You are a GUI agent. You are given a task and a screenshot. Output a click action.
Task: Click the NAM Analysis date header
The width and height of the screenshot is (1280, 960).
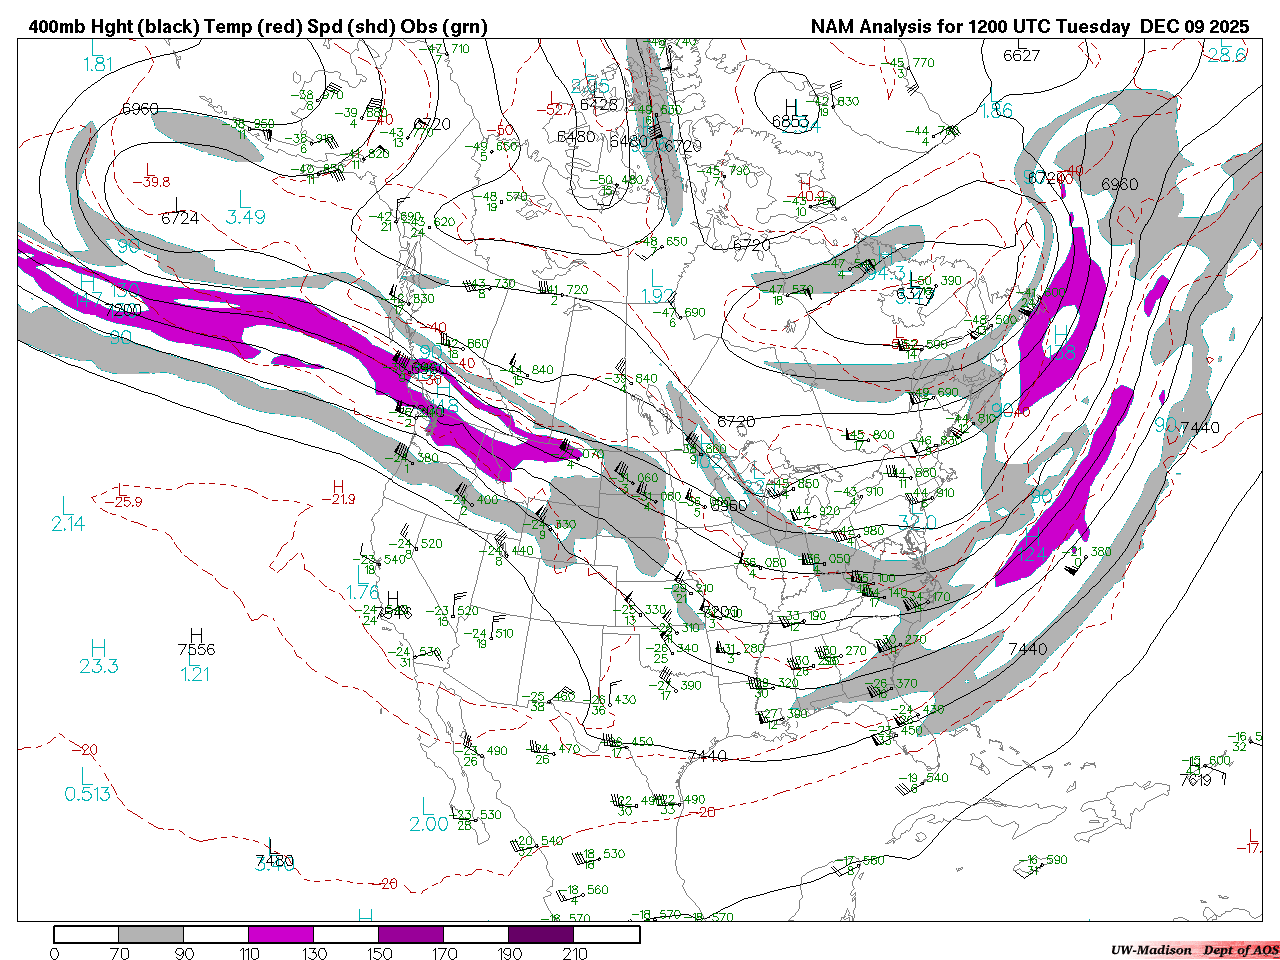click(x=1029, y=27)
